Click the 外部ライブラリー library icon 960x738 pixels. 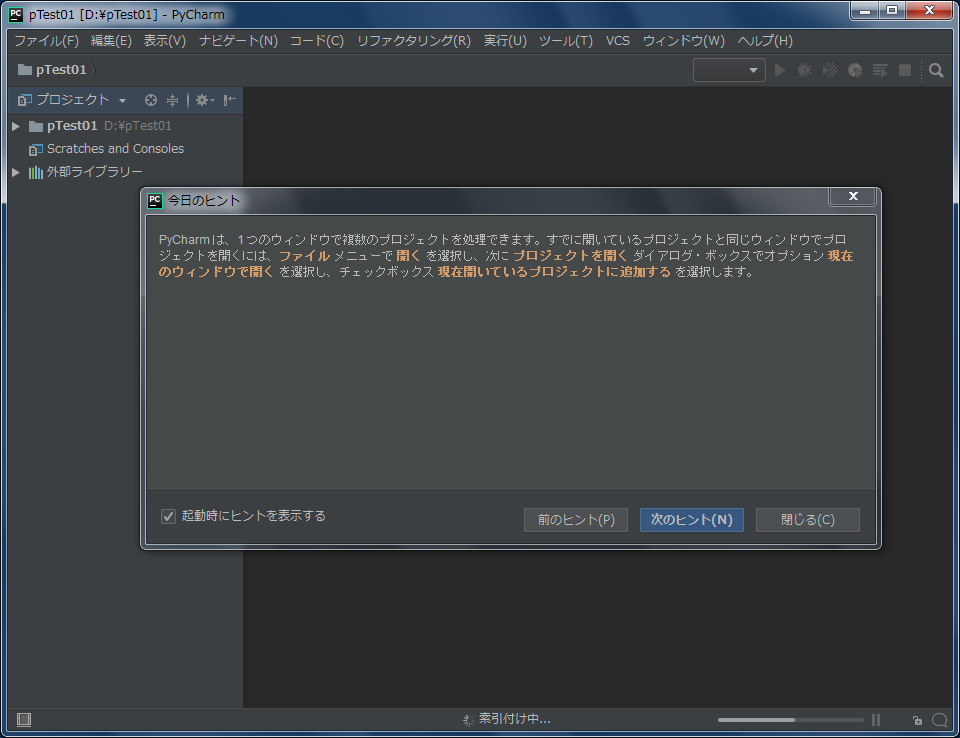(x=36, y=172)
